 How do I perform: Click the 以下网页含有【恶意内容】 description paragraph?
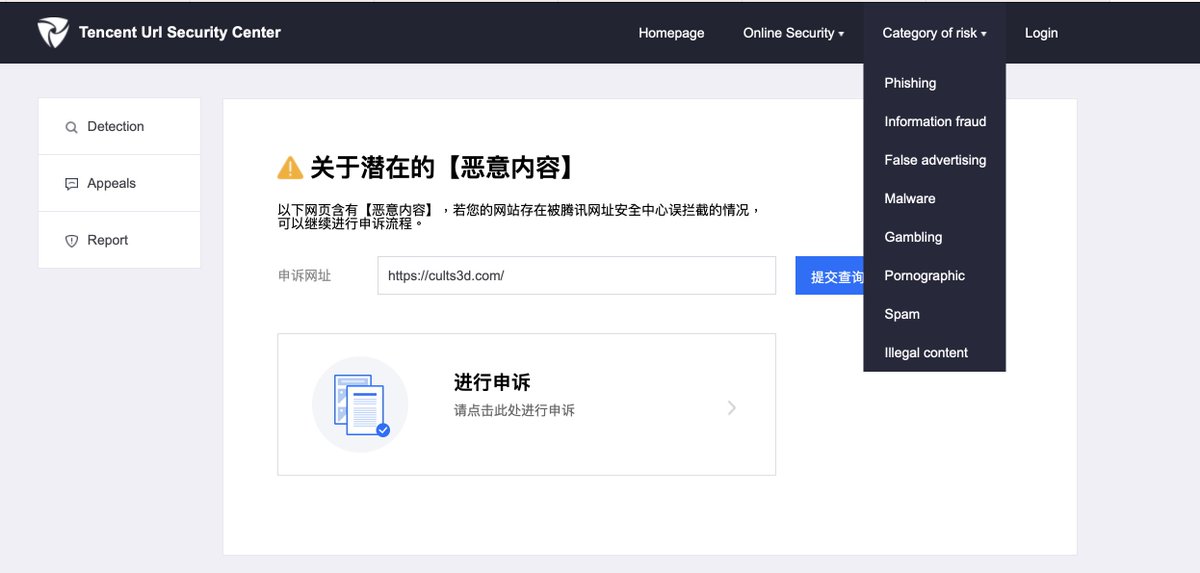pyautogui.click(x=520, y=217)
